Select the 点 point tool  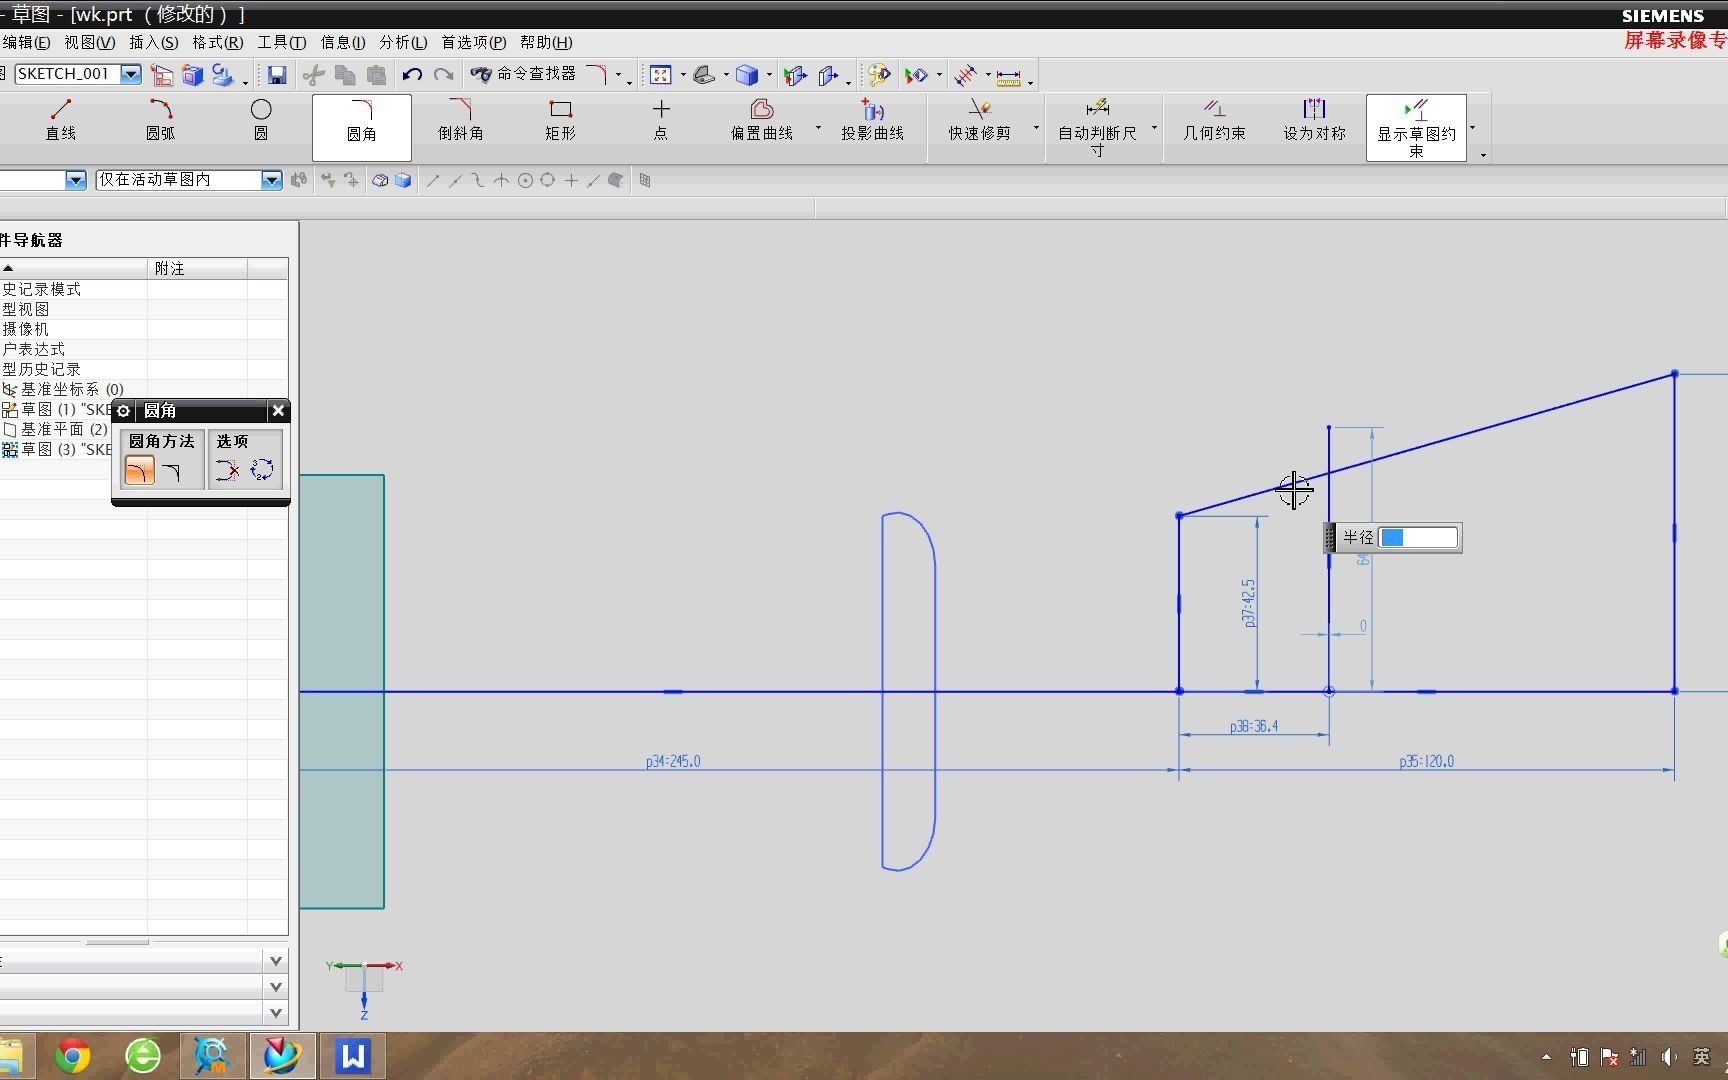pyautogui.click(x=661, y=120)
